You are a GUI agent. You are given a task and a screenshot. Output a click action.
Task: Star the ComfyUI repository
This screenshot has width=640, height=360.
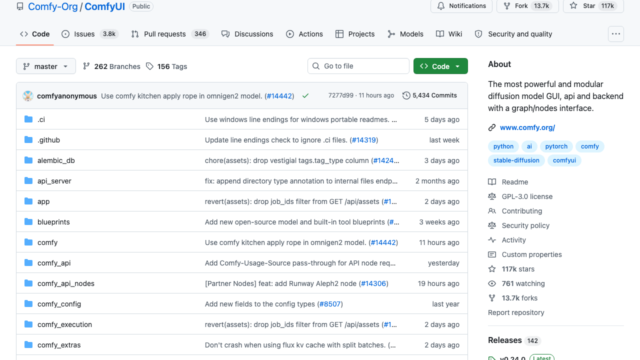pyautogui.click(x=593, y=6)
